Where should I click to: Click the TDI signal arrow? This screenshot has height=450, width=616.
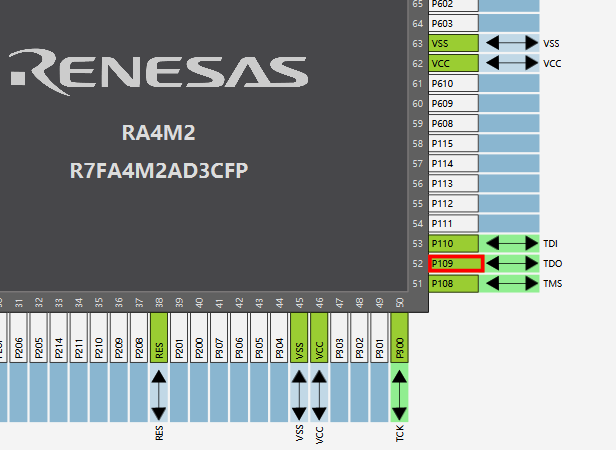click(512, 244)
